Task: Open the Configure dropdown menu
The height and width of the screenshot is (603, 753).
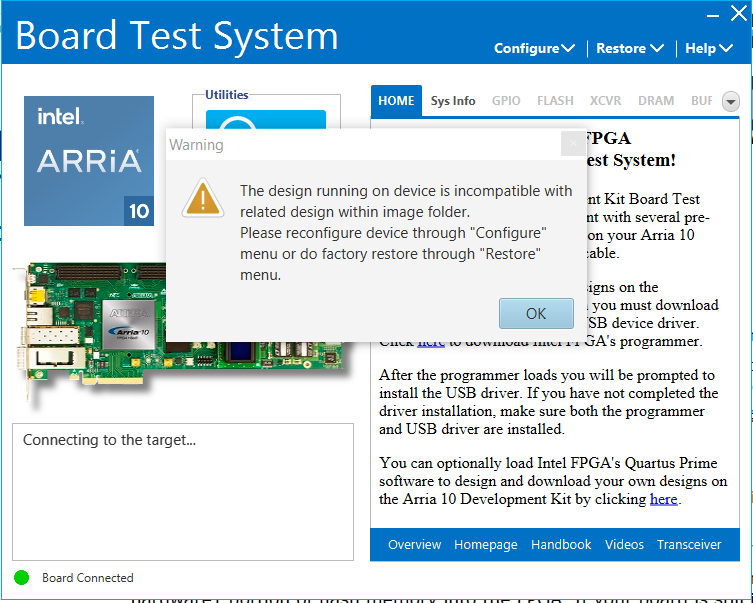Action: [x=534, y=48]
